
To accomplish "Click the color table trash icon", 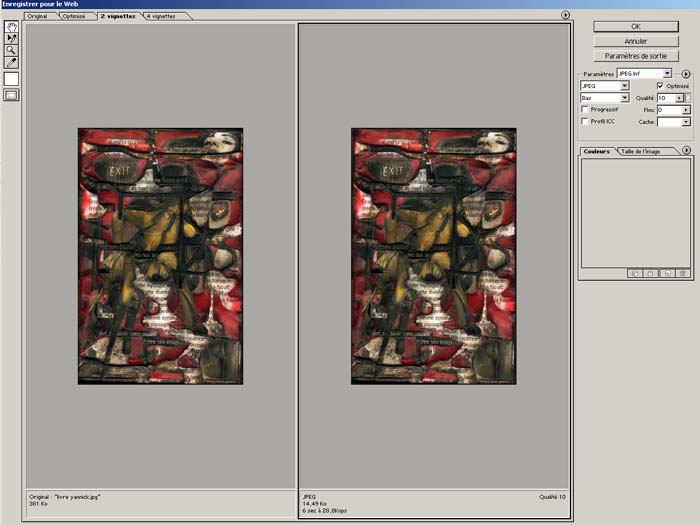I will point(683,273).
